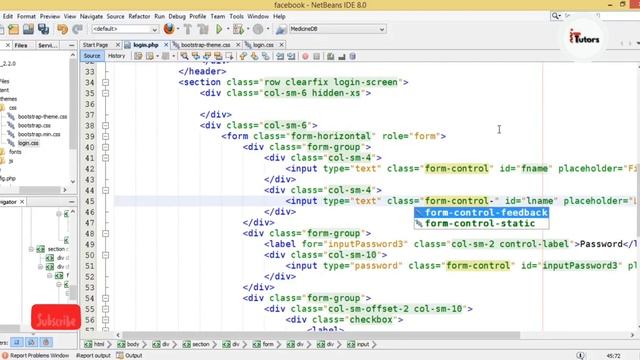Click the Debug Project toolbar icon
The width and height of the screenshot is (640, 360).
click(238, 29)
